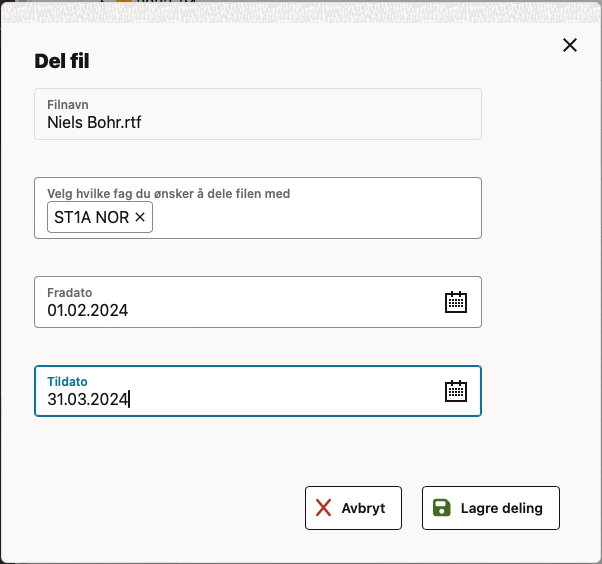
Task: Click the Filnavn field label
Action: point(68,103)
